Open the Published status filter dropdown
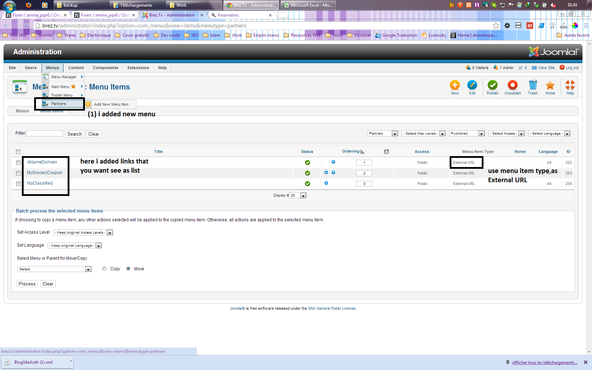The image size is (592, 370). pyautogui.click(x=467, y=134)
